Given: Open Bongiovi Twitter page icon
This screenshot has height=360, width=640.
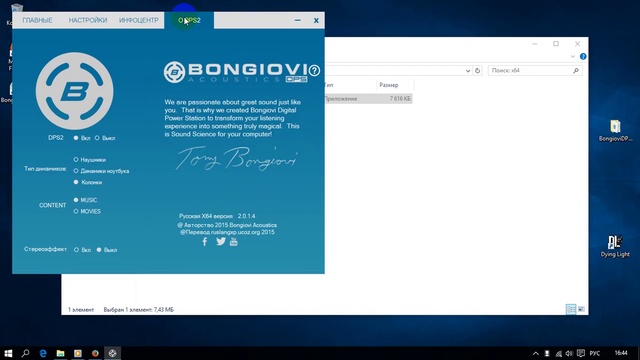Looking at the screenshot, I should click(x=221, y=241).
